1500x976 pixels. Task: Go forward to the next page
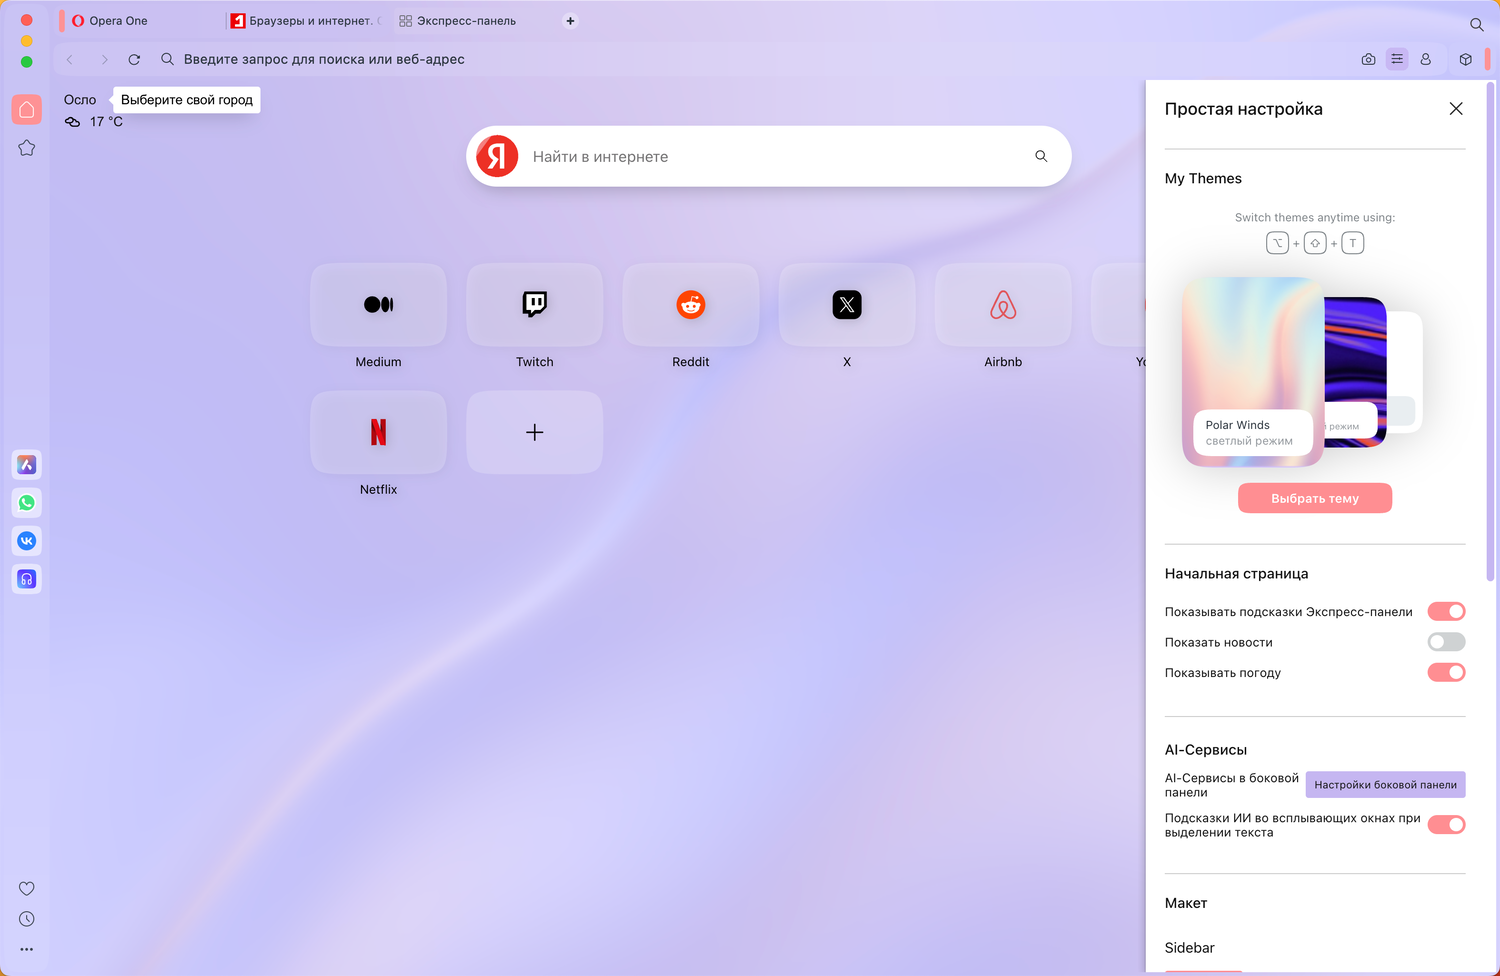click(104, 59)
